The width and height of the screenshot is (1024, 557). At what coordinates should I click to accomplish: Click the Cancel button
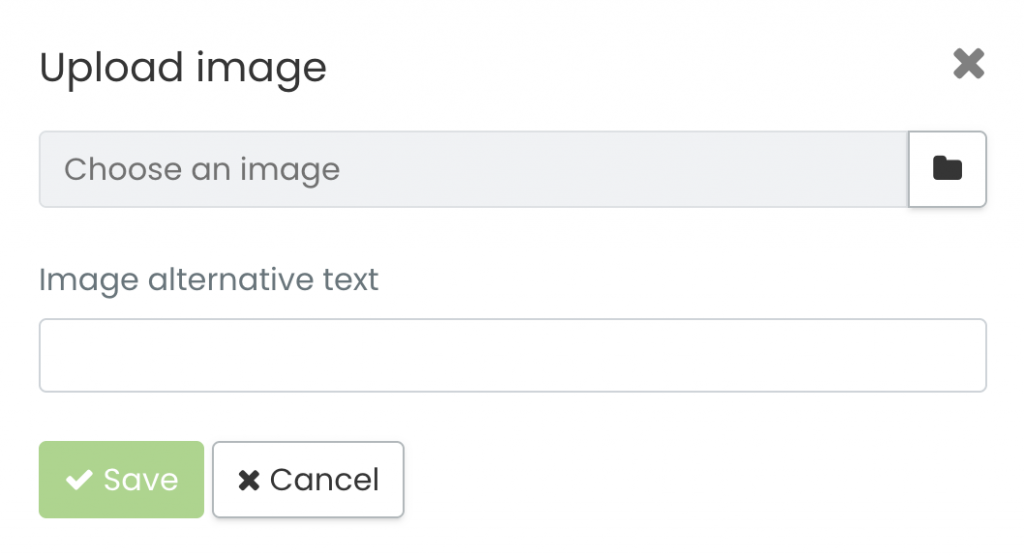pos(308,479)
